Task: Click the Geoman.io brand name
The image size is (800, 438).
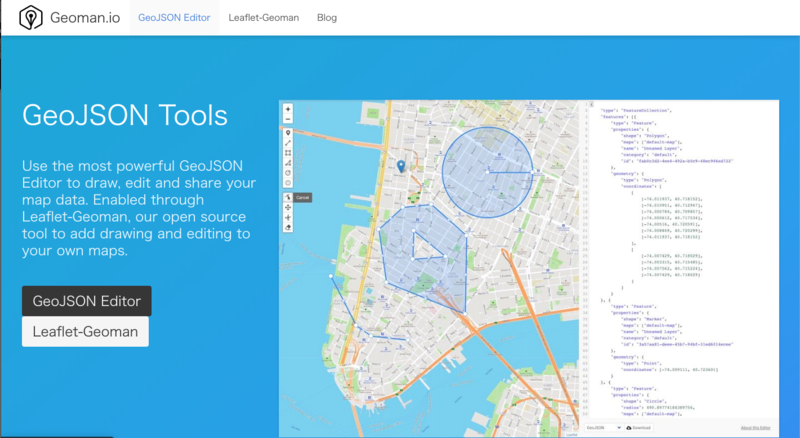Action: [85, 18]
